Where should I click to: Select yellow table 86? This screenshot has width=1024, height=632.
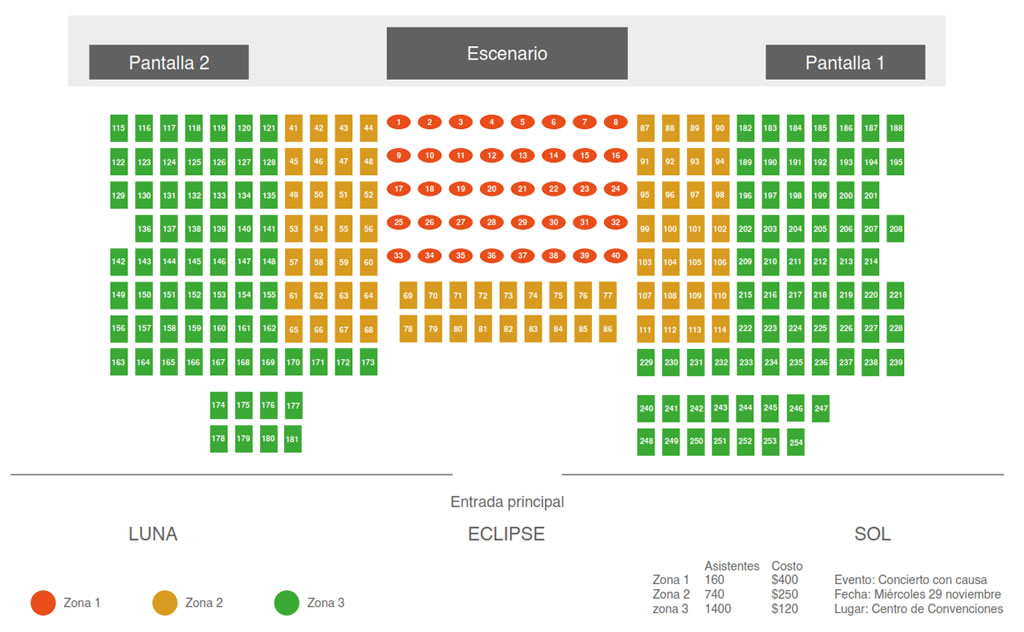608,328
